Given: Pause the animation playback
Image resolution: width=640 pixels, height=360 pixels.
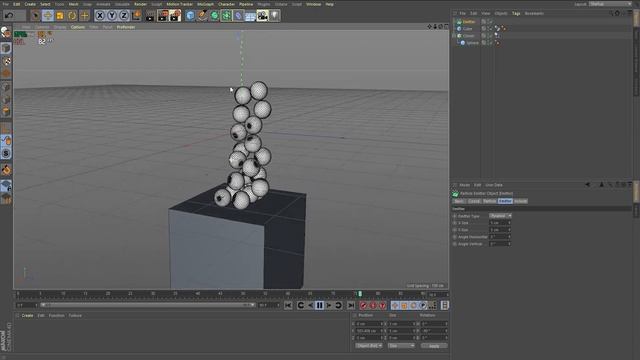Looking at the screenshot, I should click(320, 305).
